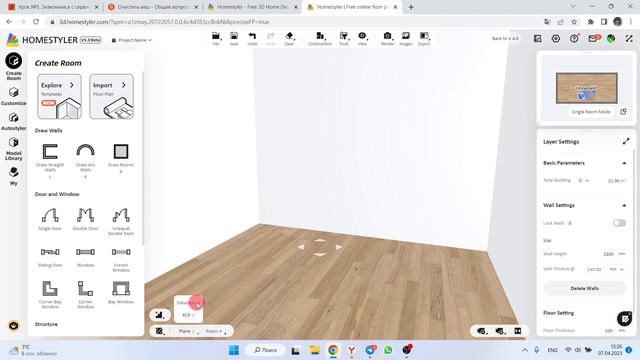Open the Windows Start menu
The width and height of the screenshot is (640, 360).
pos(234,350)
